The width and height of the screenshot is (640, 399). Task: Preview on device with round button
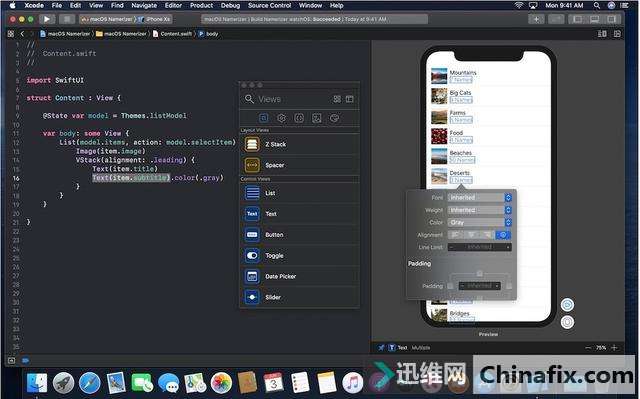567,322
